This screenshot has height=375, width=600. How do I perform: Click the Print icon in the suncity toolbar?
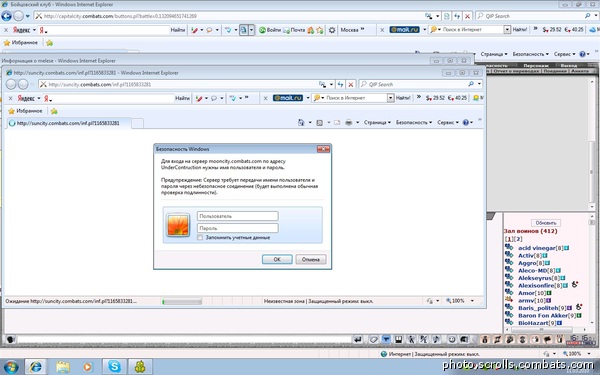click(349, 122)
